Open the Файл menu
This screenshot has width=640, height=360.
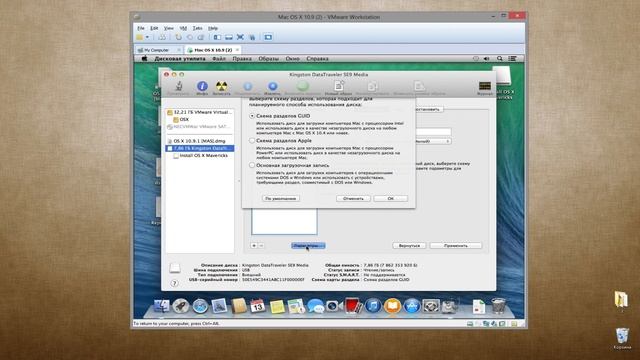[219, 59]
